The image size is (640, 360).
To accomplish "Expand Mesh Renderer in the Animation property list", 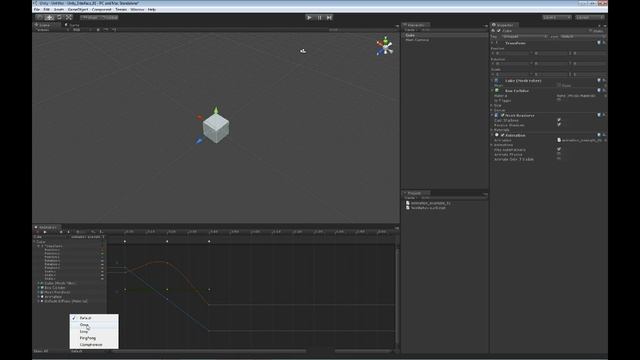I will coord(39,292).
